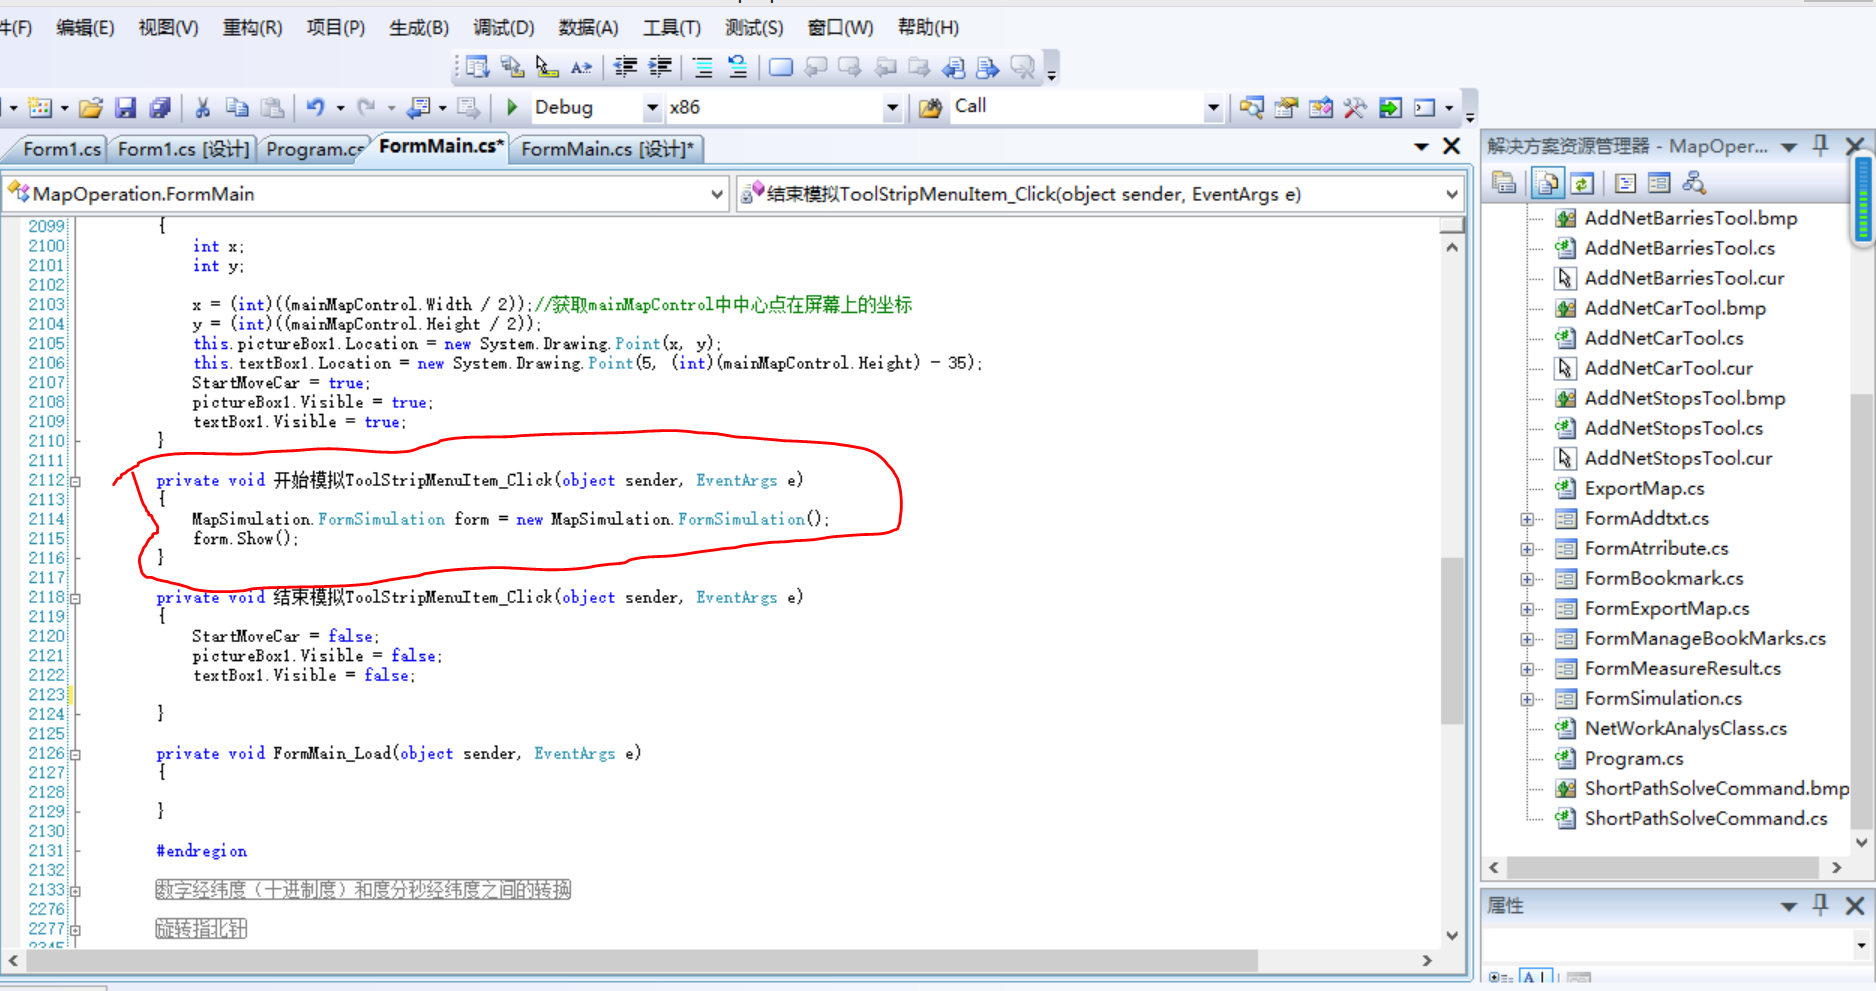Open the Toolbox icon with hammer and wrench
This screenshot has width=1876, height=991.
click(1355, 107)
